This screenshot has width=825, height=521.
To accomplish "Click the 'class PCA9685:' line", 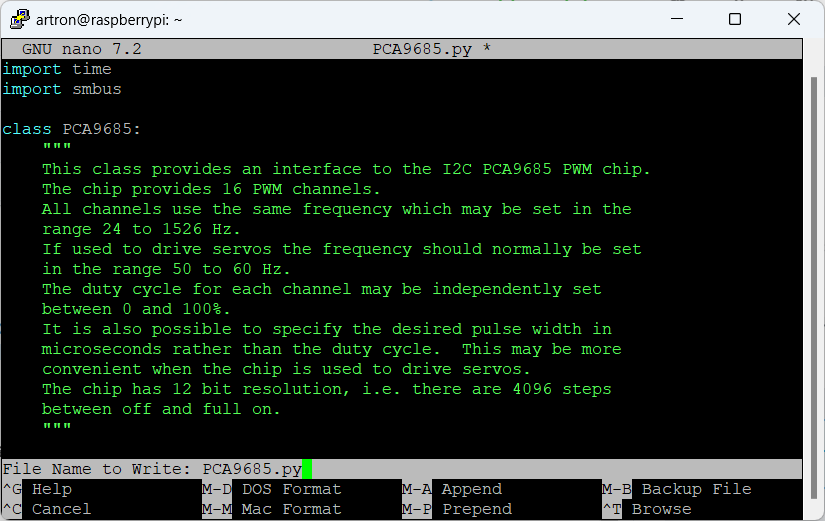I will pyautogui.click(x=72, y=129).
